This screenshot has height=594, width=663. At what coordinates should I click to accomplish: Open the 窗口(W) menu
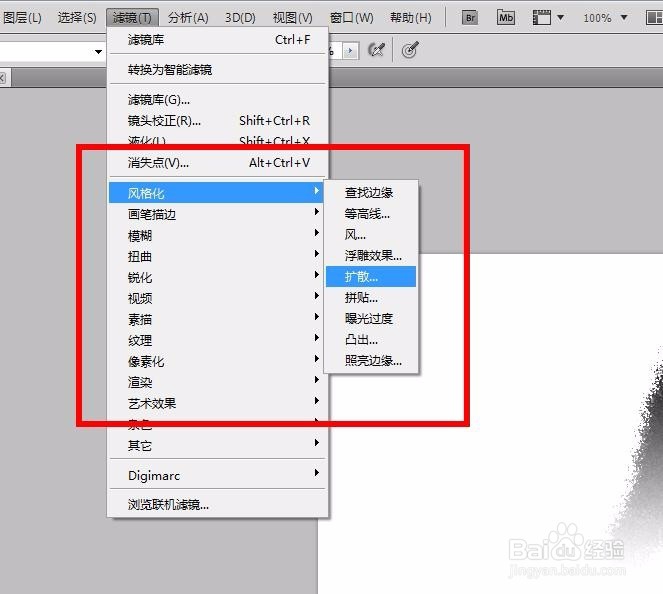tap(351, 18)
